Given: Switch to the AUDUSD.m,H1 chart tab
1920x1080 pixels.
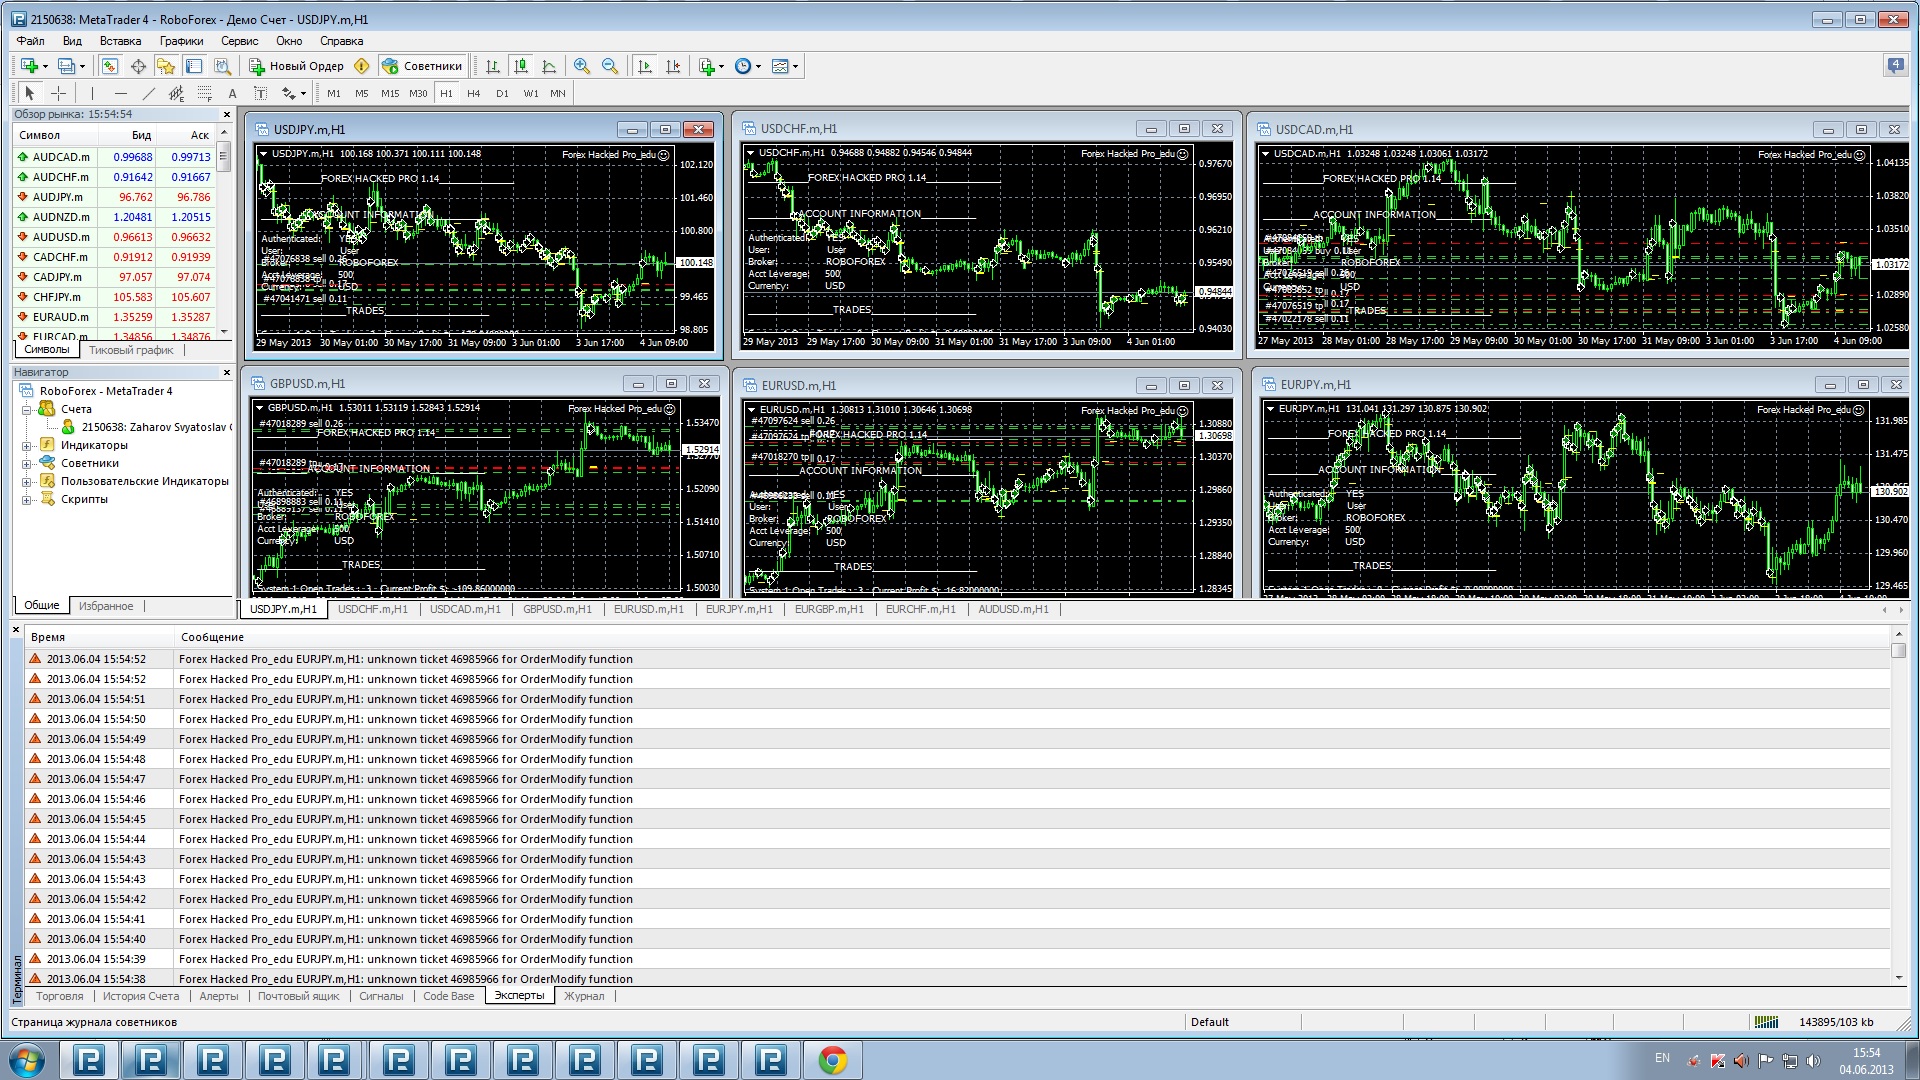Looking at the screenshot, I should tap(1013, 609).
